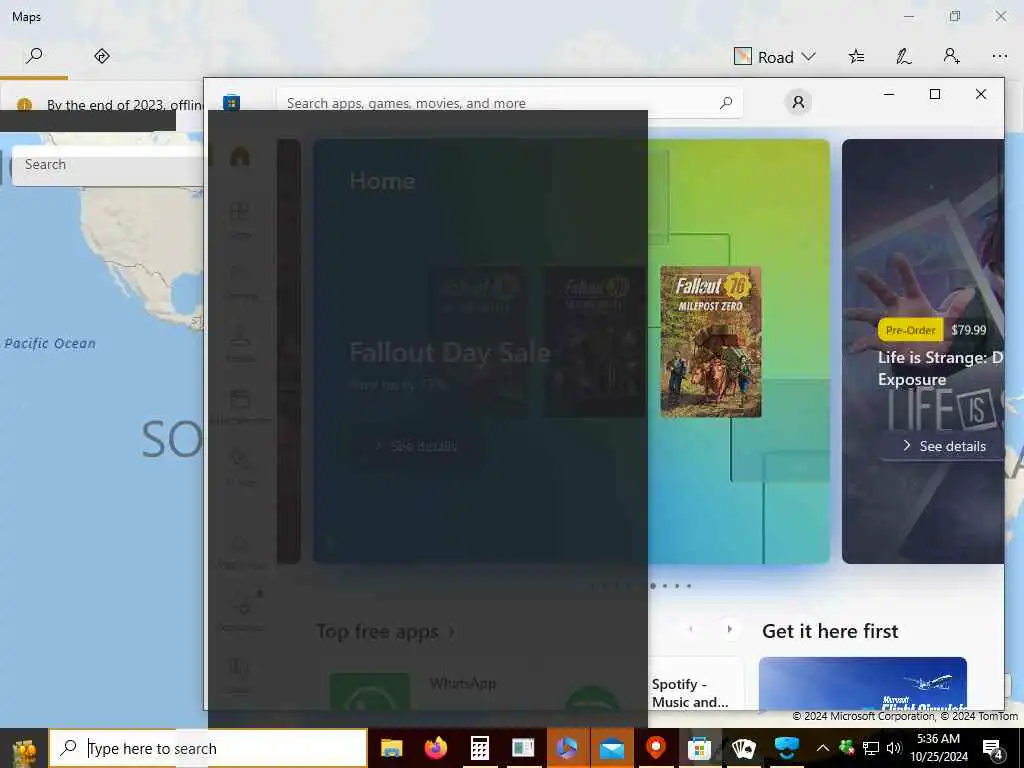Click See details for Life is Strange
Screen dimensions: 1024x768
944,446
